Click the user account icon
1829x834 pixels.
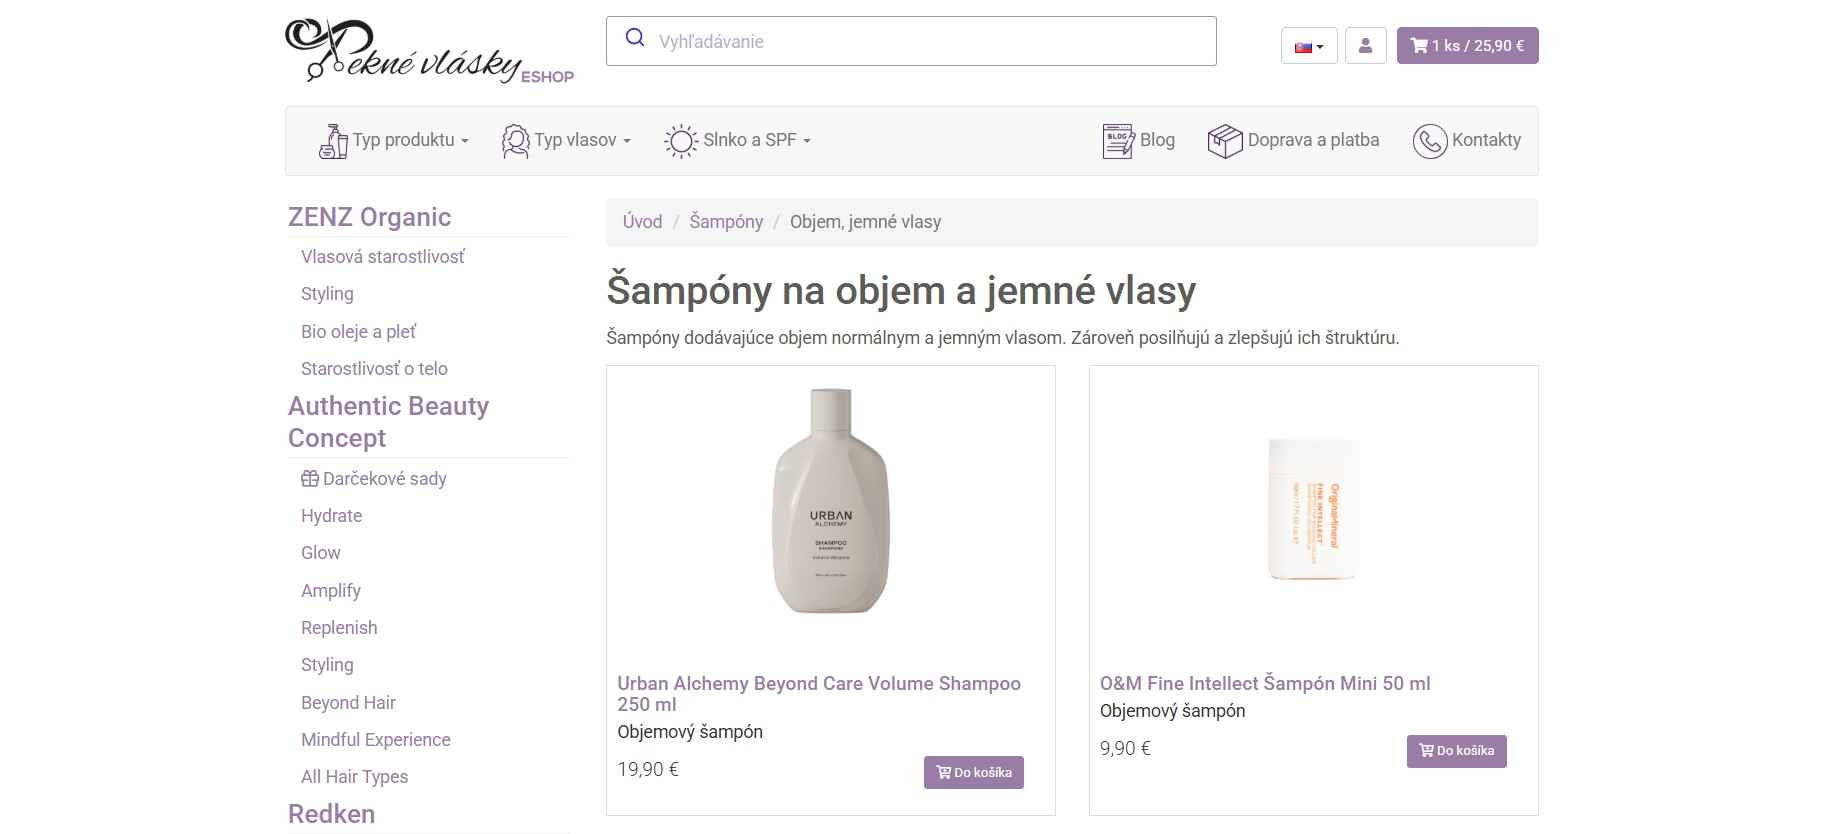1366,45
